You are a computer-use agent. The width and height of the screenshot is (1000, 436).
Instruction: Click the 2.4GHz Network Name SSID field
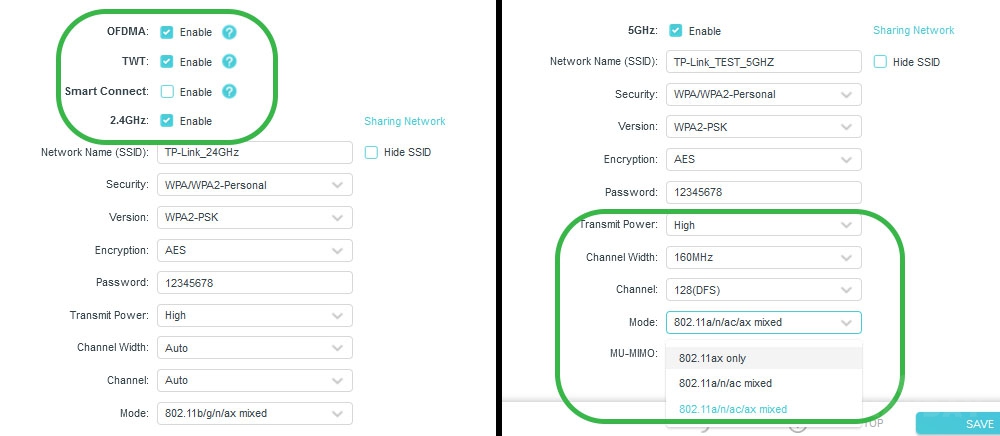[254, 152]
